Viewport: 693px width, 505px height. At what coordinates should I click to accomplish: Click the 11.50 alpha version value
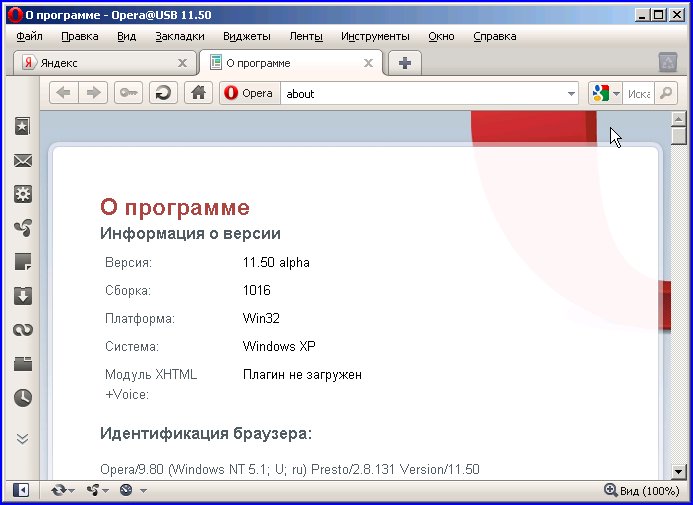point(276,262)
